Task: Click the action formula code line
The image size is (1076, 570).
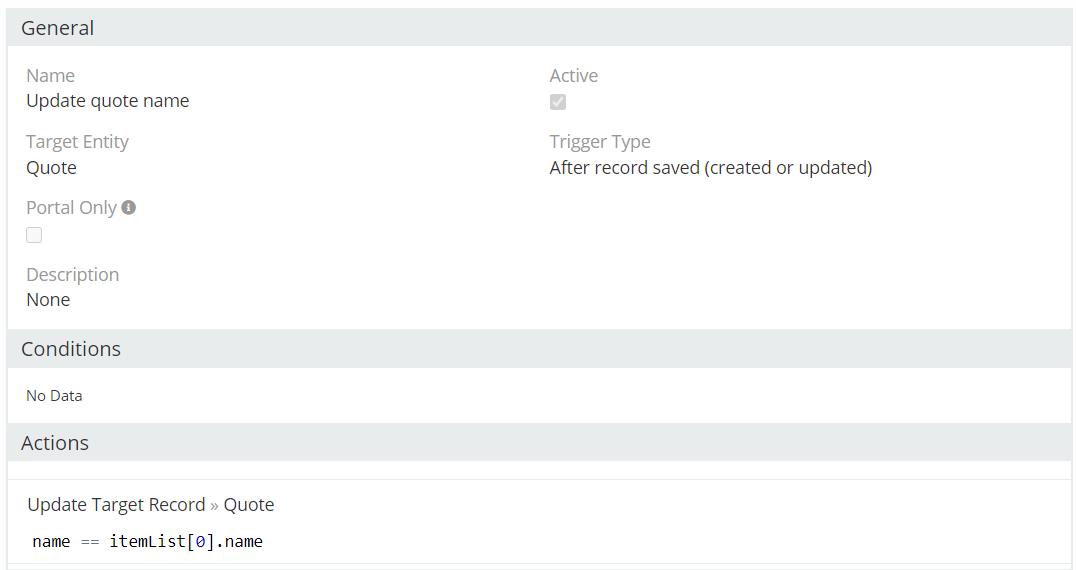Action: point(147,542)
